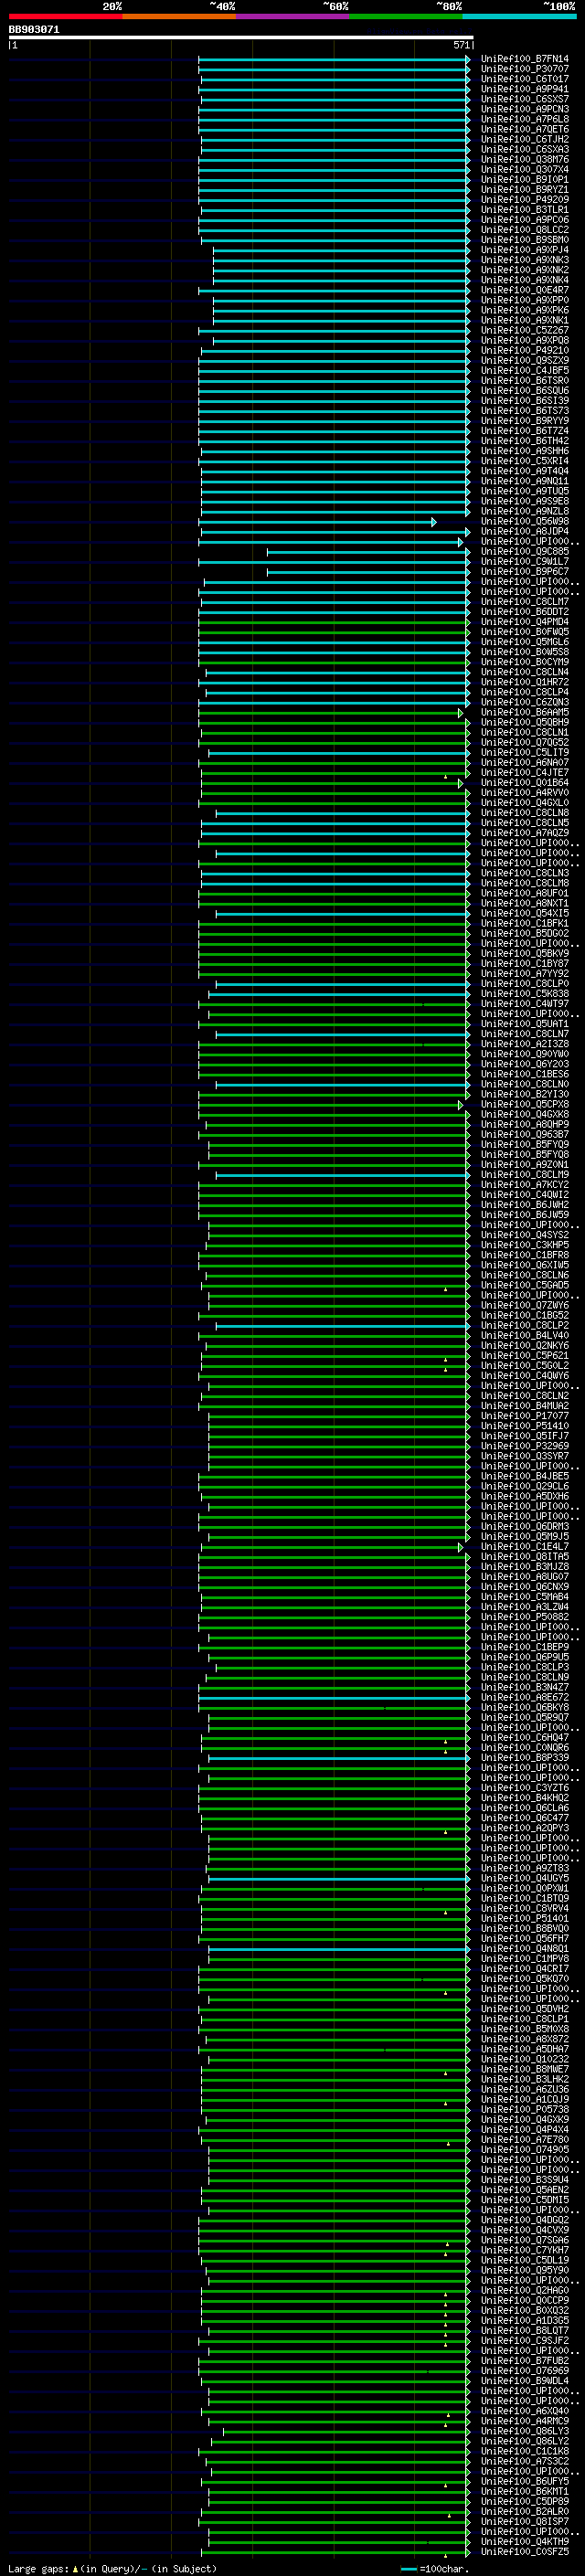The width and height of the screenshot is (585, 2576).
Task: Click the shortened cyan alignment bar for UniRef100_Q56W98
Action: click(316, 522)
